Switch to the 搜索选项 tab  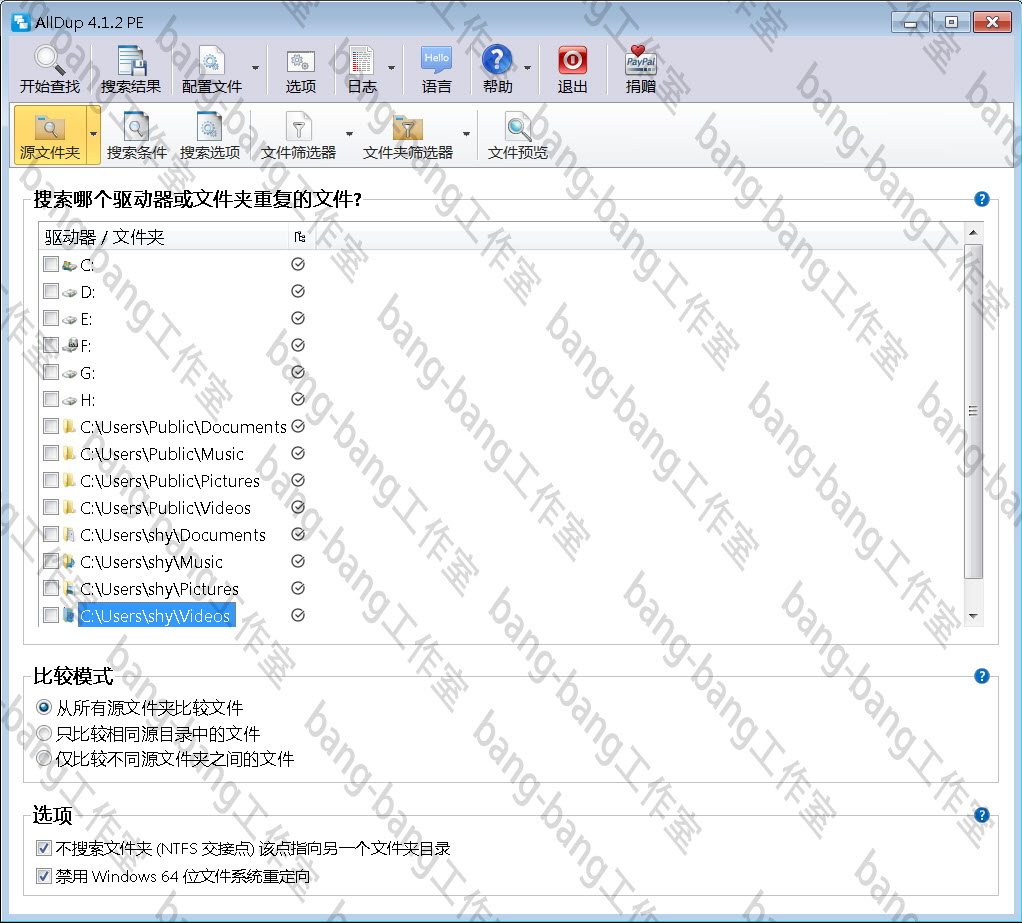click(x=209, y=136)
